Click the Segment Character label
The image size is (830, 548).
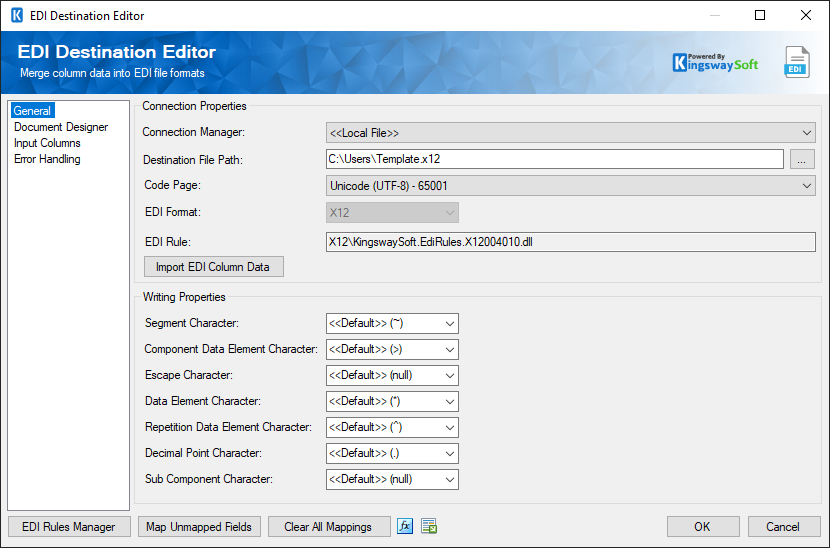[x=192, y=323]
